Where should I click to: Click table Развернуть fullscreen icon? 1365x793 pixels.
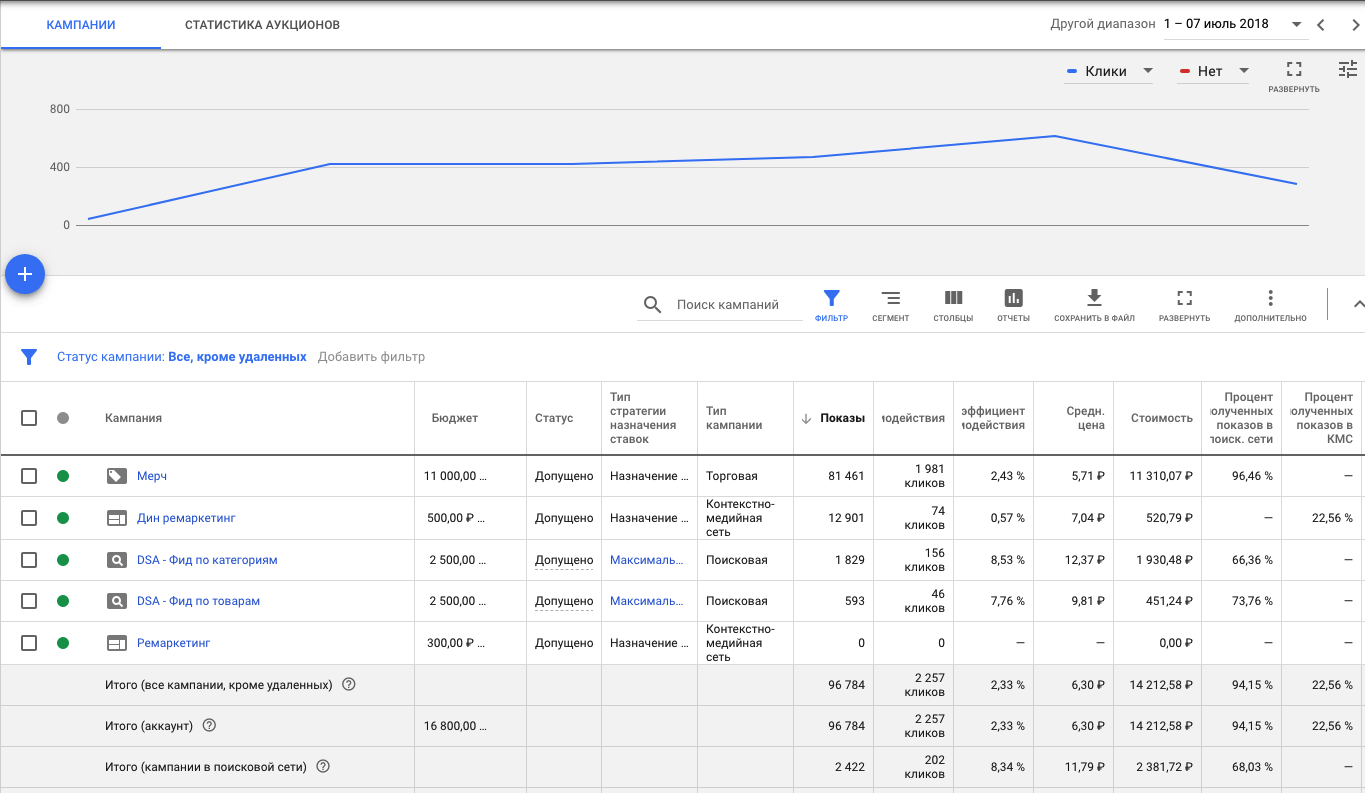pyautogui.click(x=1185, y=298)
